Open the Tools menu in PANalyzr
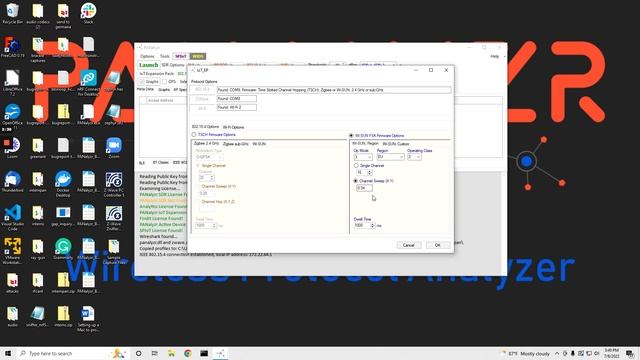The image size is (640, 360). click(165, 56)
